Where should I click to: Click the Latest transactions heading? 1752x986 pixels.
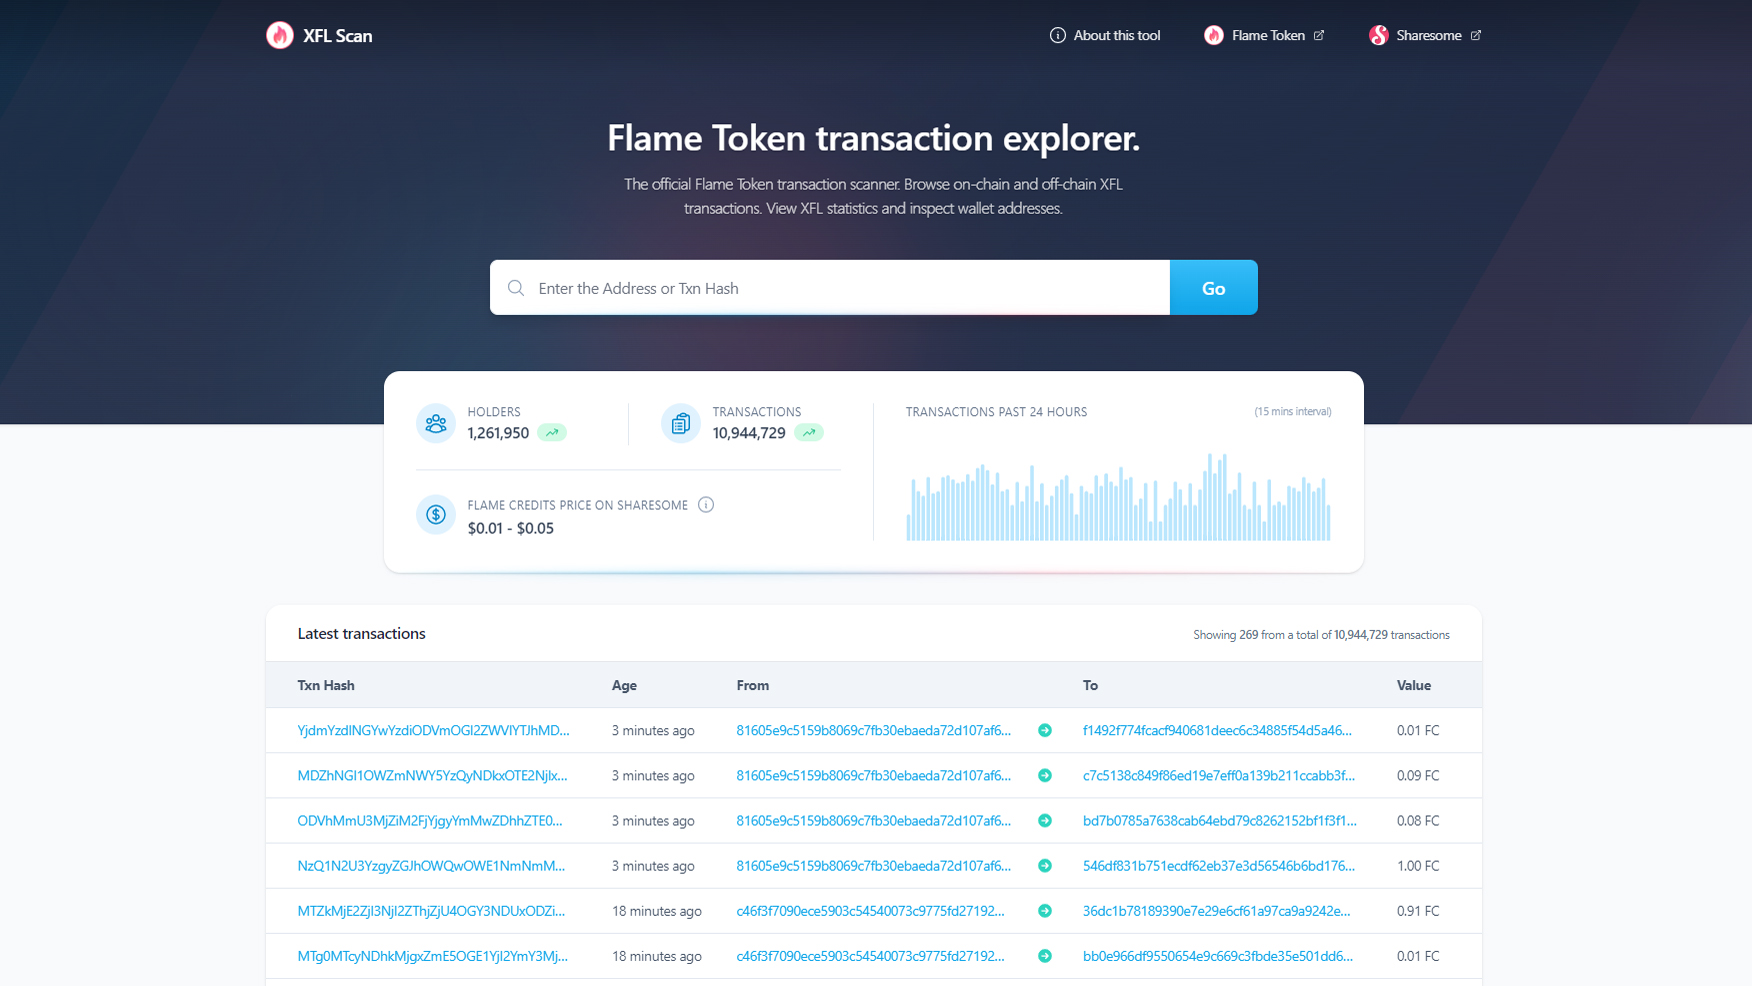point(361,633)
